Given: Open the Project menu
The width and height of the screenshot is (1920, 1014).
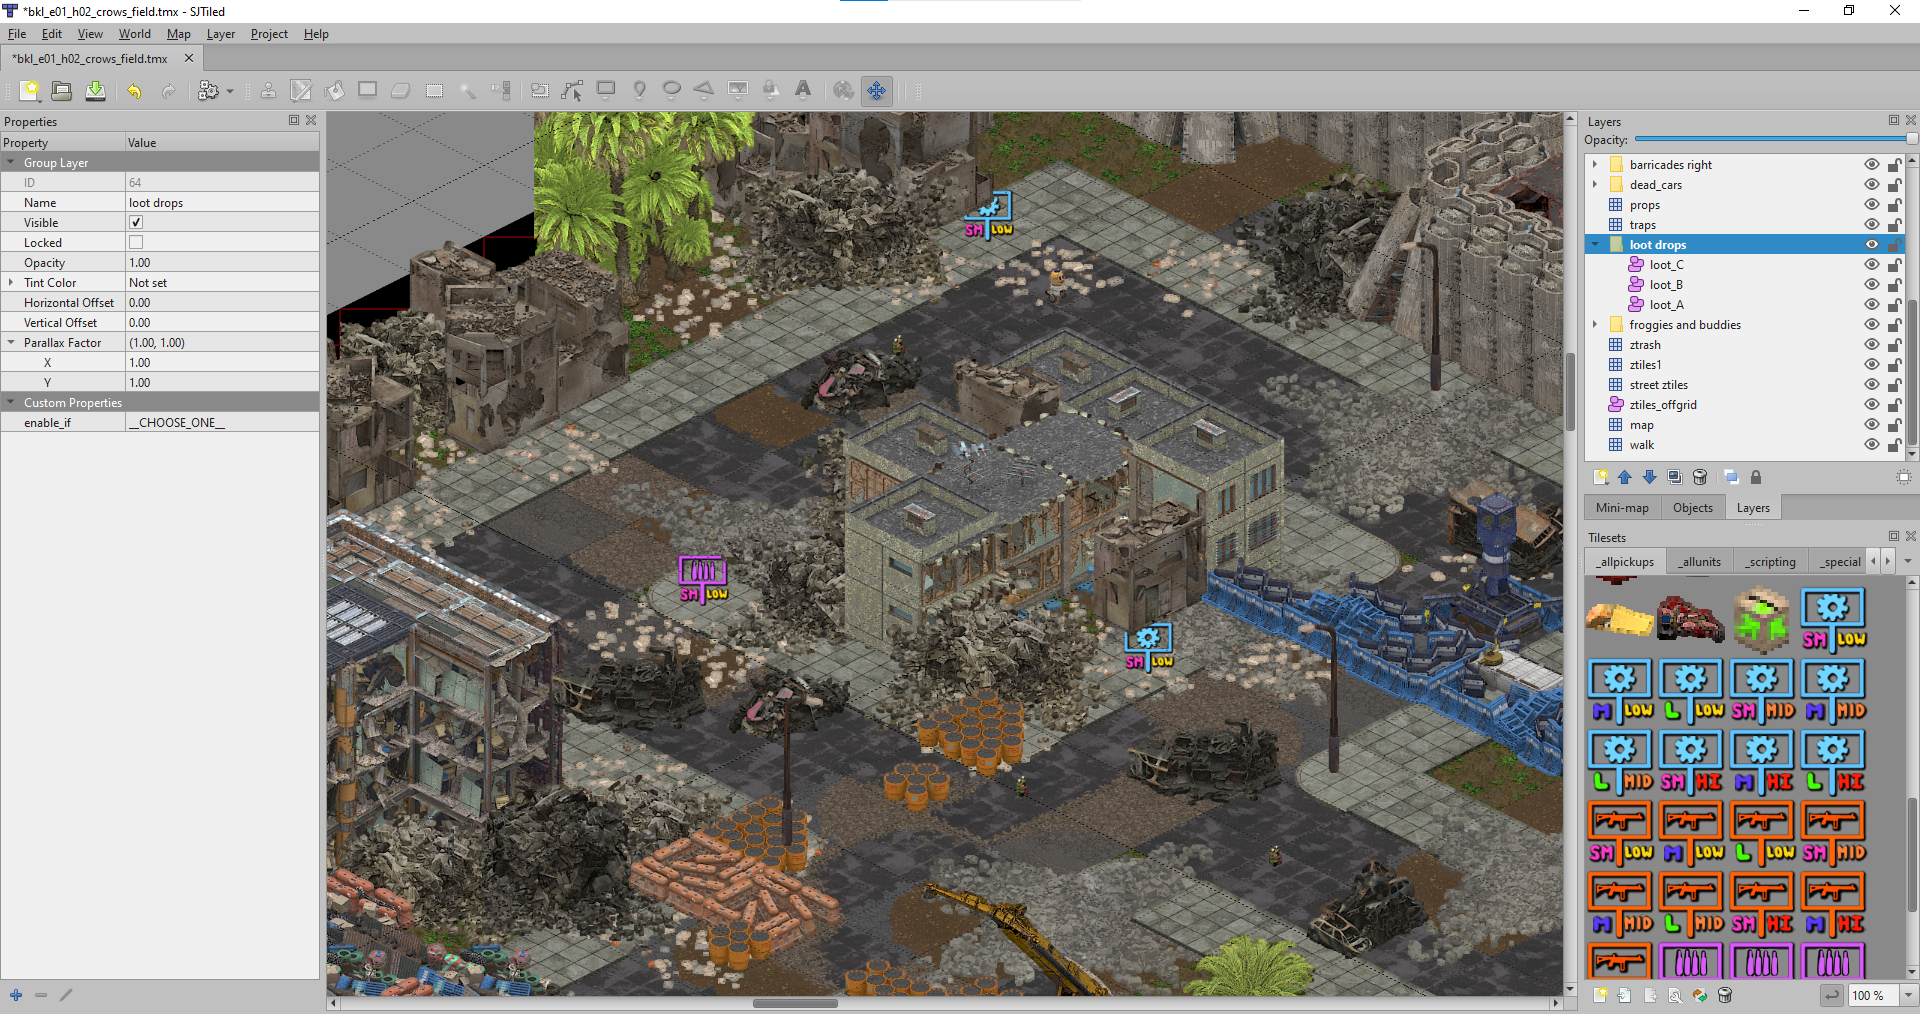Looking at the screenshot, I should (x=269, y=34).
